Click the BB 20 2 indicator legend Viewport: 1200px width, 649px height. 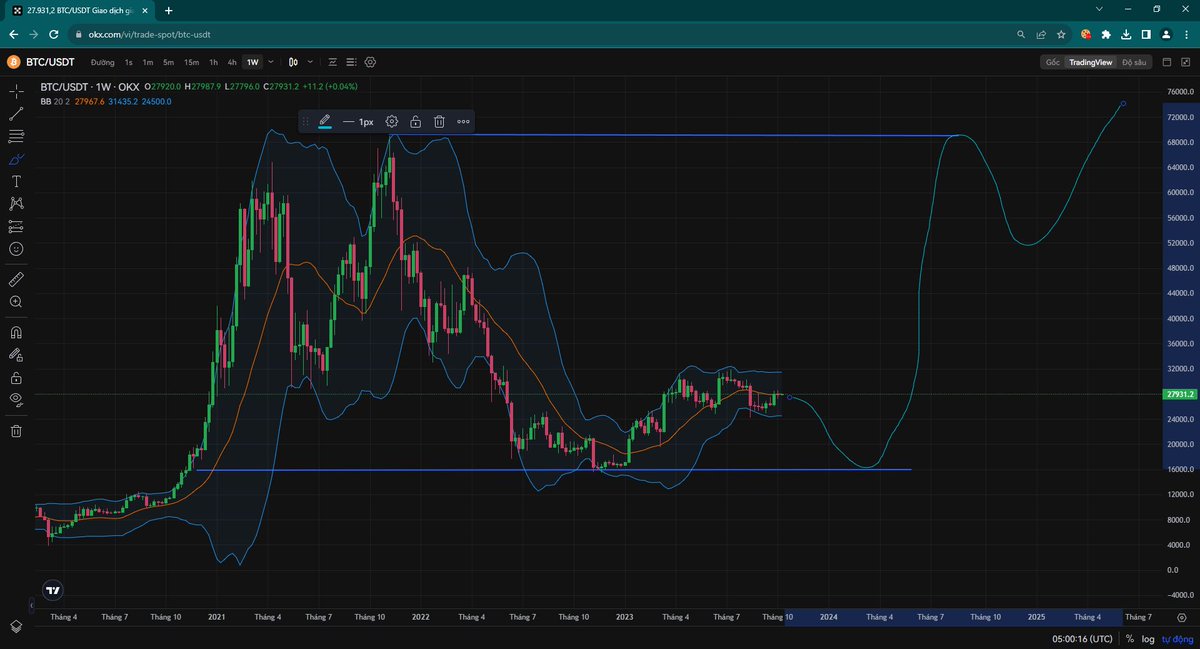tap(57, 101)
